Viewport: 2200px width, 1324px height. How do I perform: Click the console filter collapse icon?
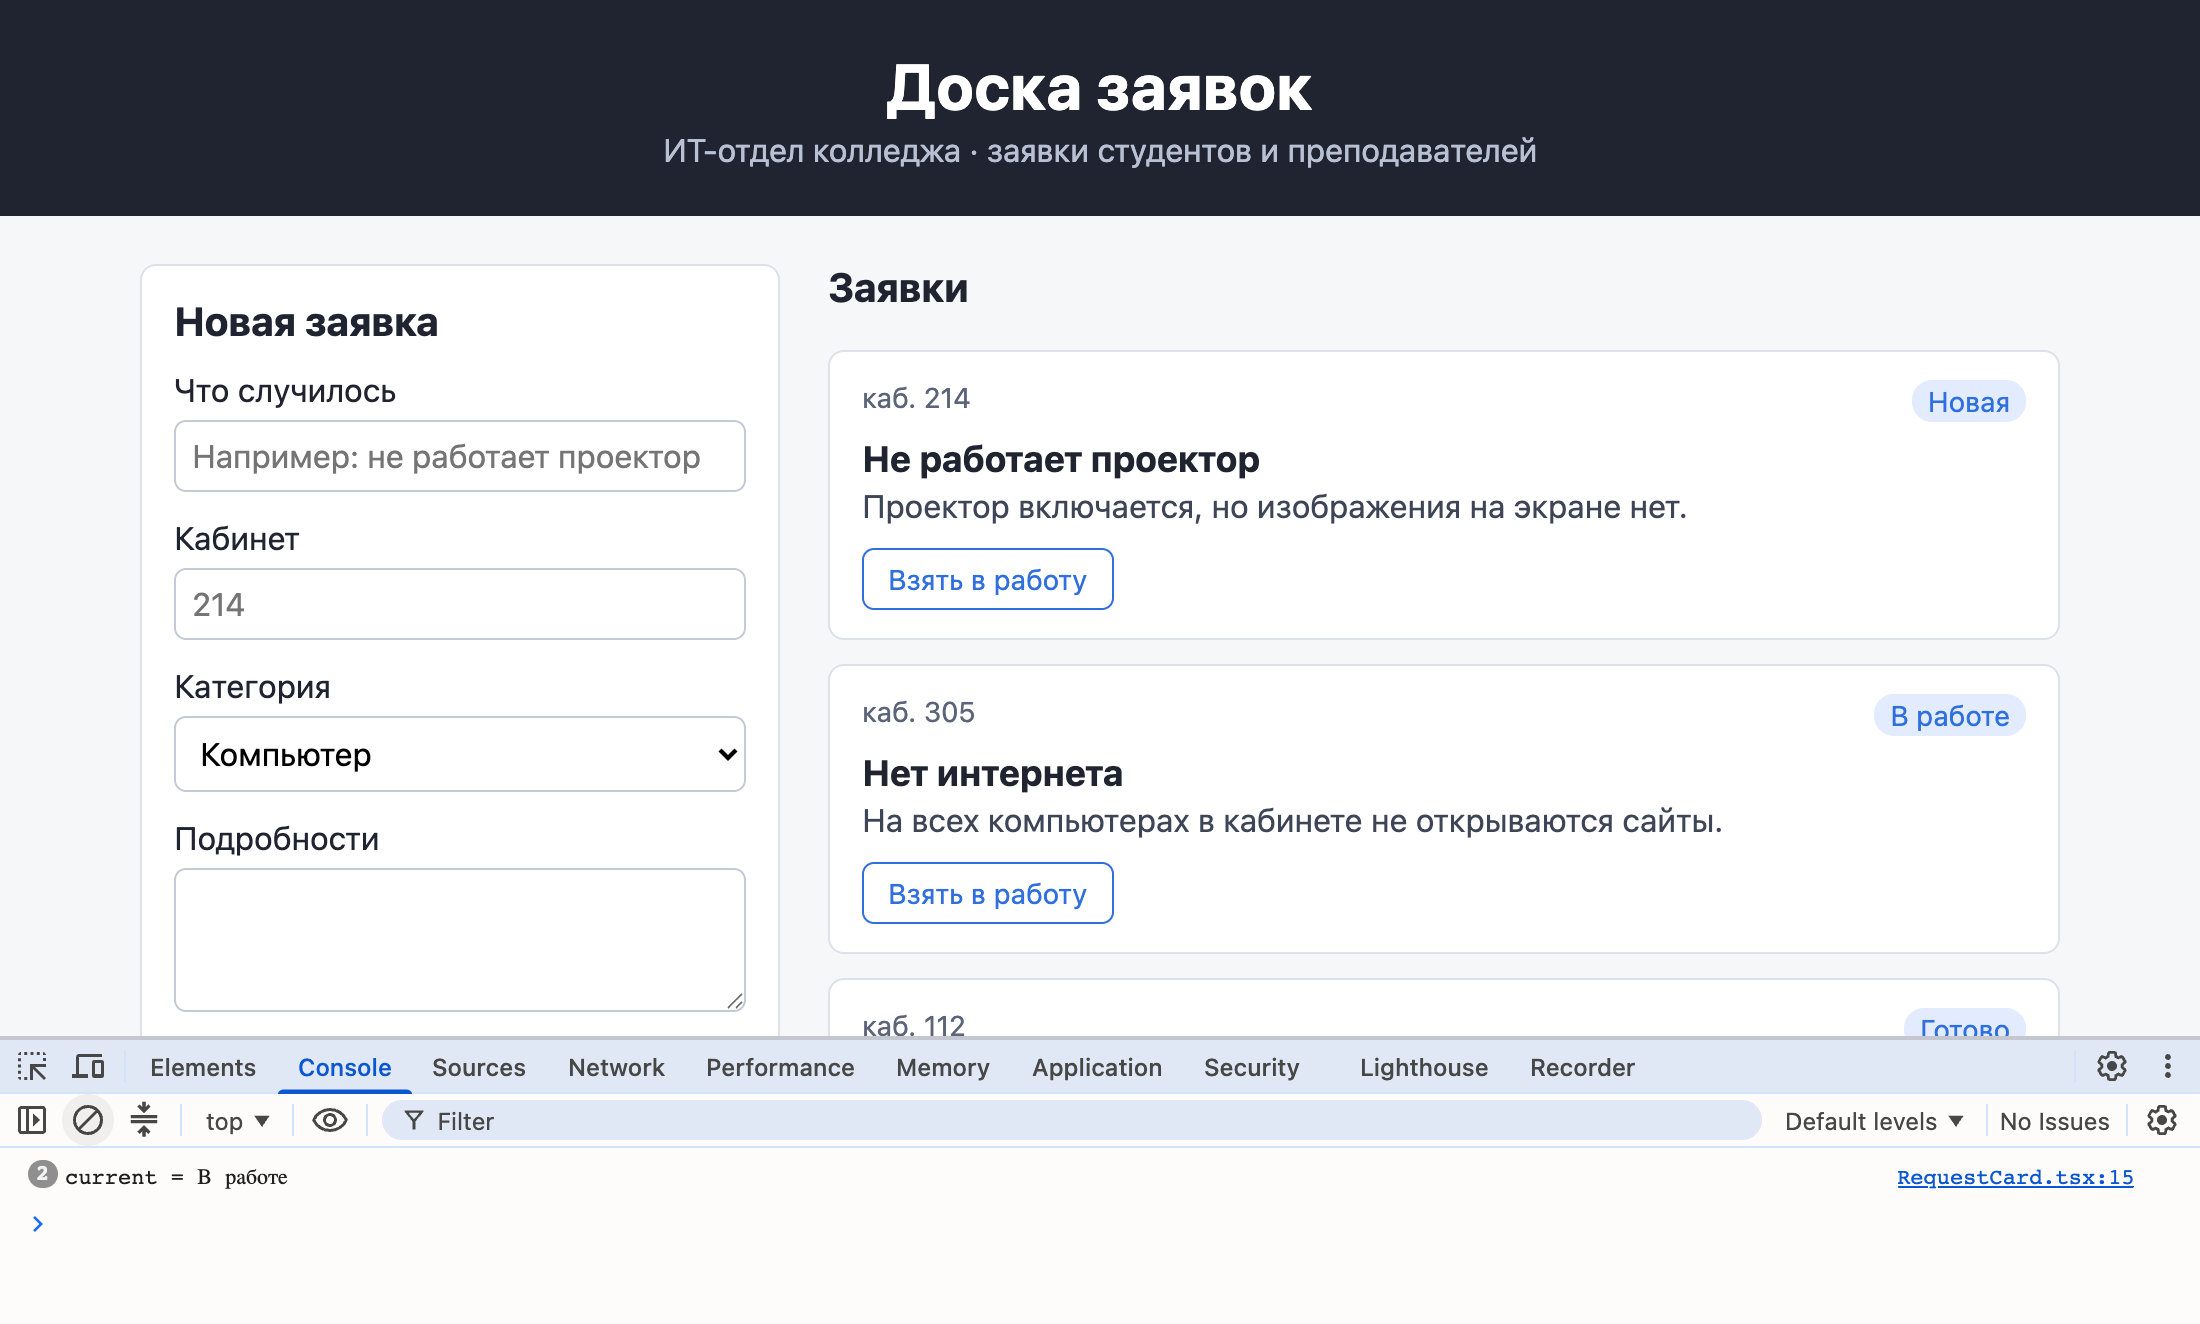coord(144,1121)
